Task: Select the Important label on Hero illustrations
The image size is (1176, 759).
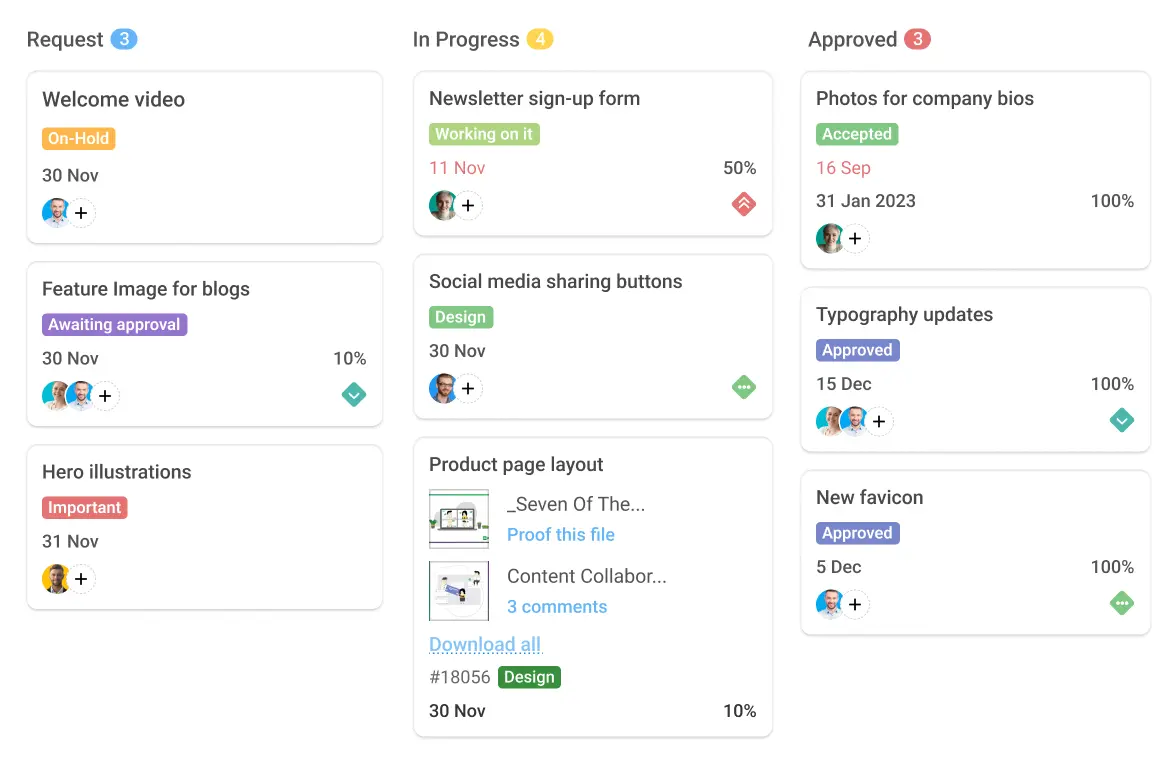Action: point(85,507)
